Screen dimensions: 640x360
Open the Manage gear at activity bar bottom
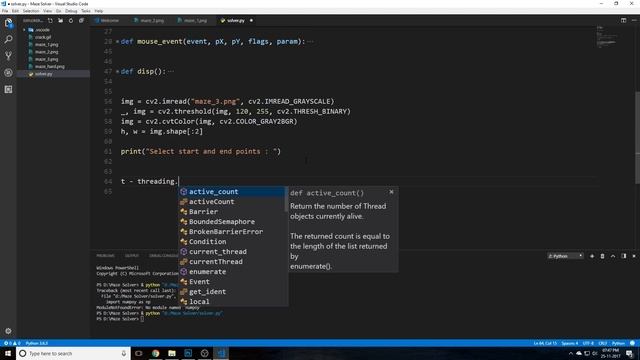coord(8,331)
